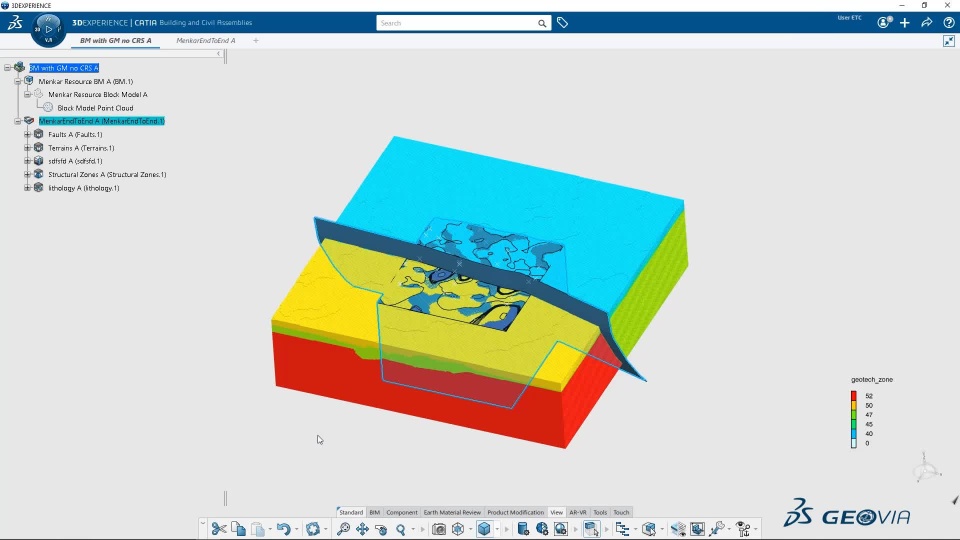
Task: Click the Undo arrow icon
Action: point(283,528)
